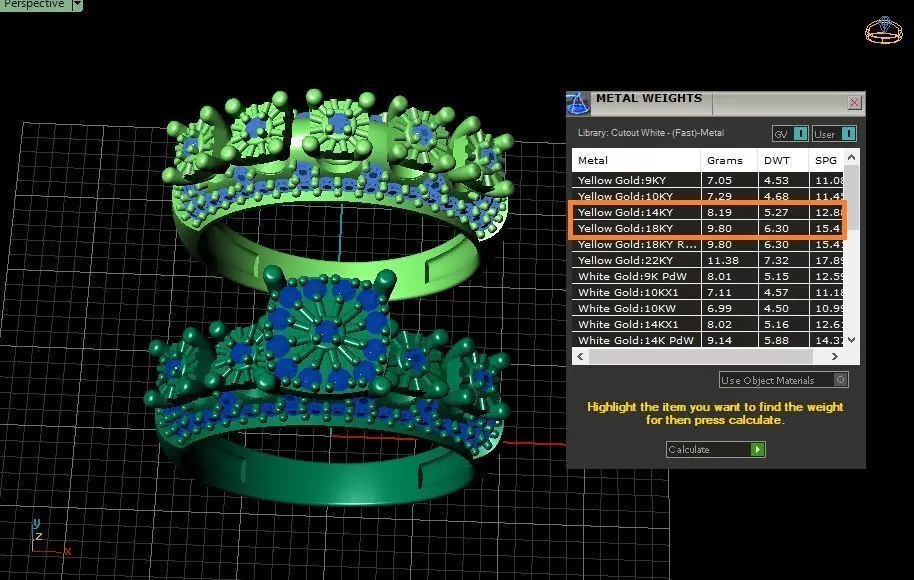914x580 pixels.
Task: Toggle Use Object Materials option
Action: (x=783, y=380)
